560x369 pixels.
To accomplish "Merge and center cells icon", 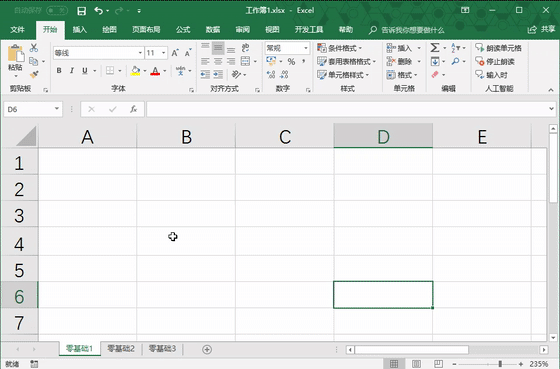I will click(245, 61).
